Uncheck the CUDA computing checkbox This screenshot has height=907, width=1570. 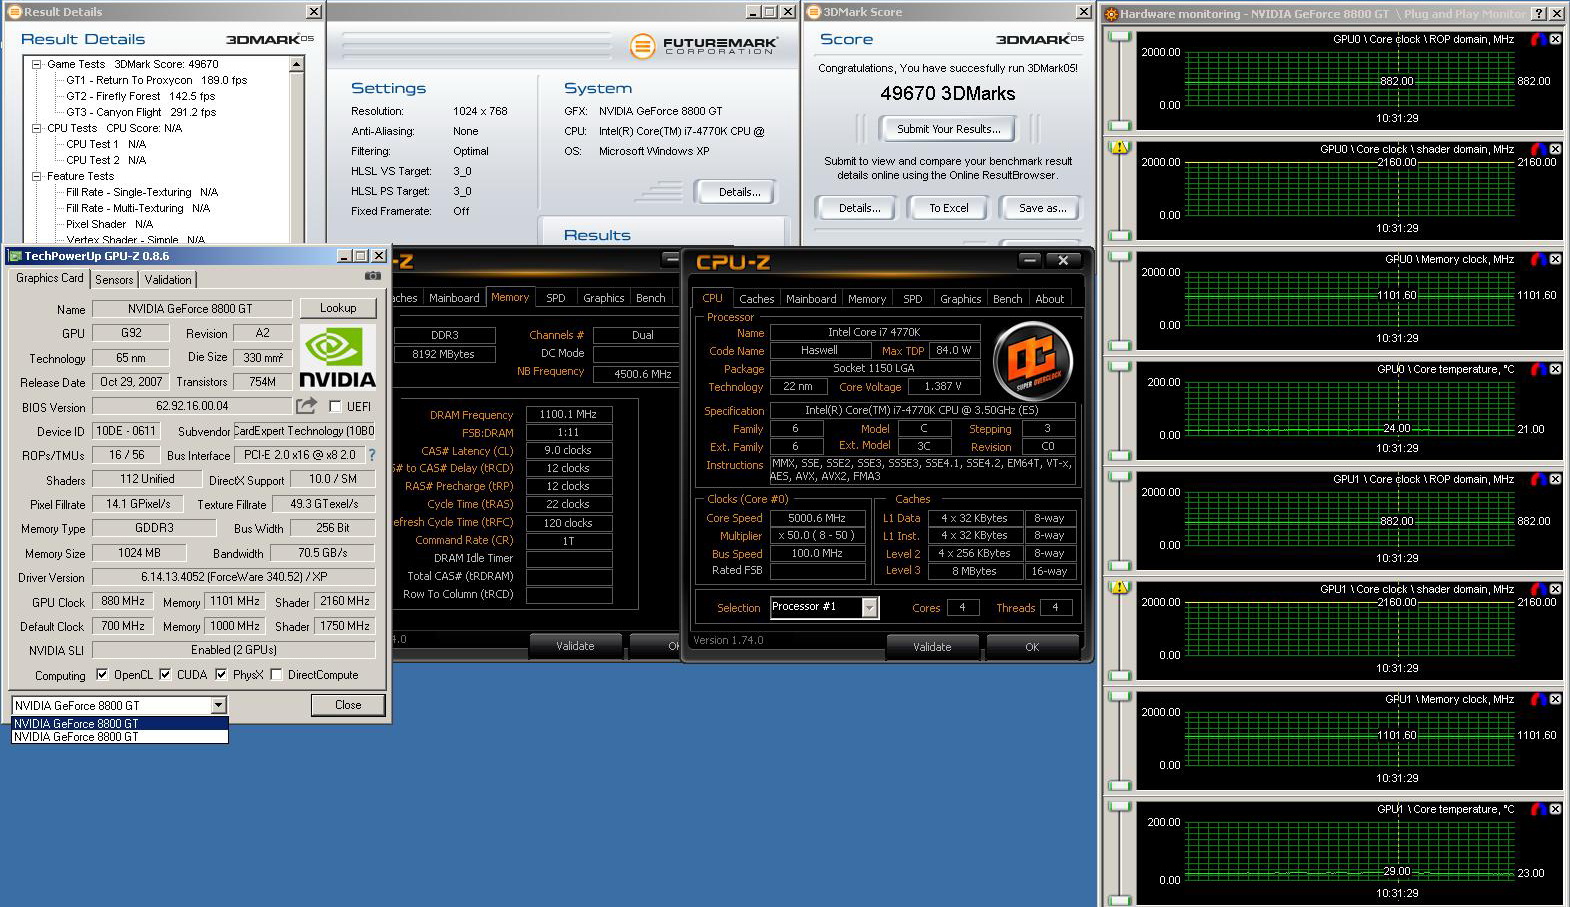point(165,675)
